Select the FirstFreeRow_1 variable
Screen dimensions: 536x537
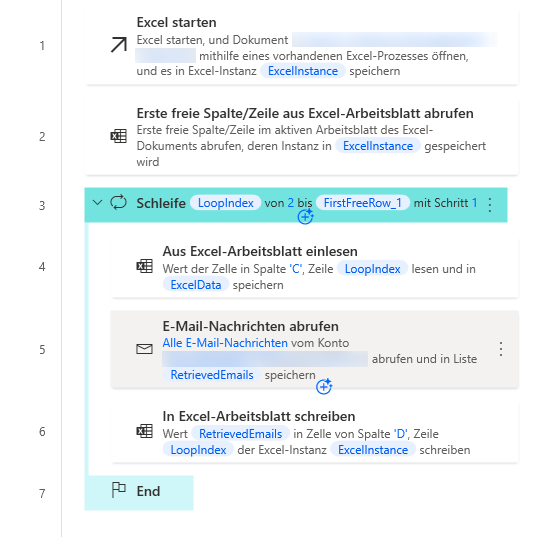coord(362,203)
